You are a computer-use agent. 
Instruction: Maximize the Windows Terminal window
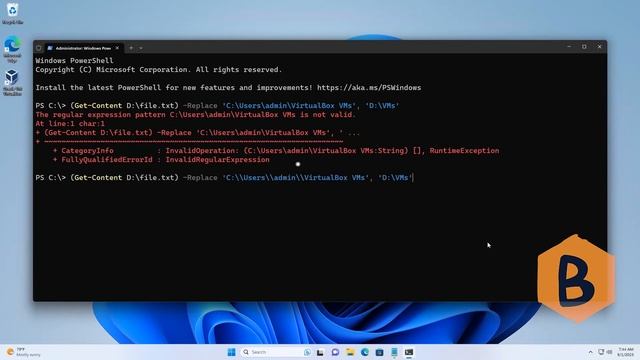tap(584, 47)
